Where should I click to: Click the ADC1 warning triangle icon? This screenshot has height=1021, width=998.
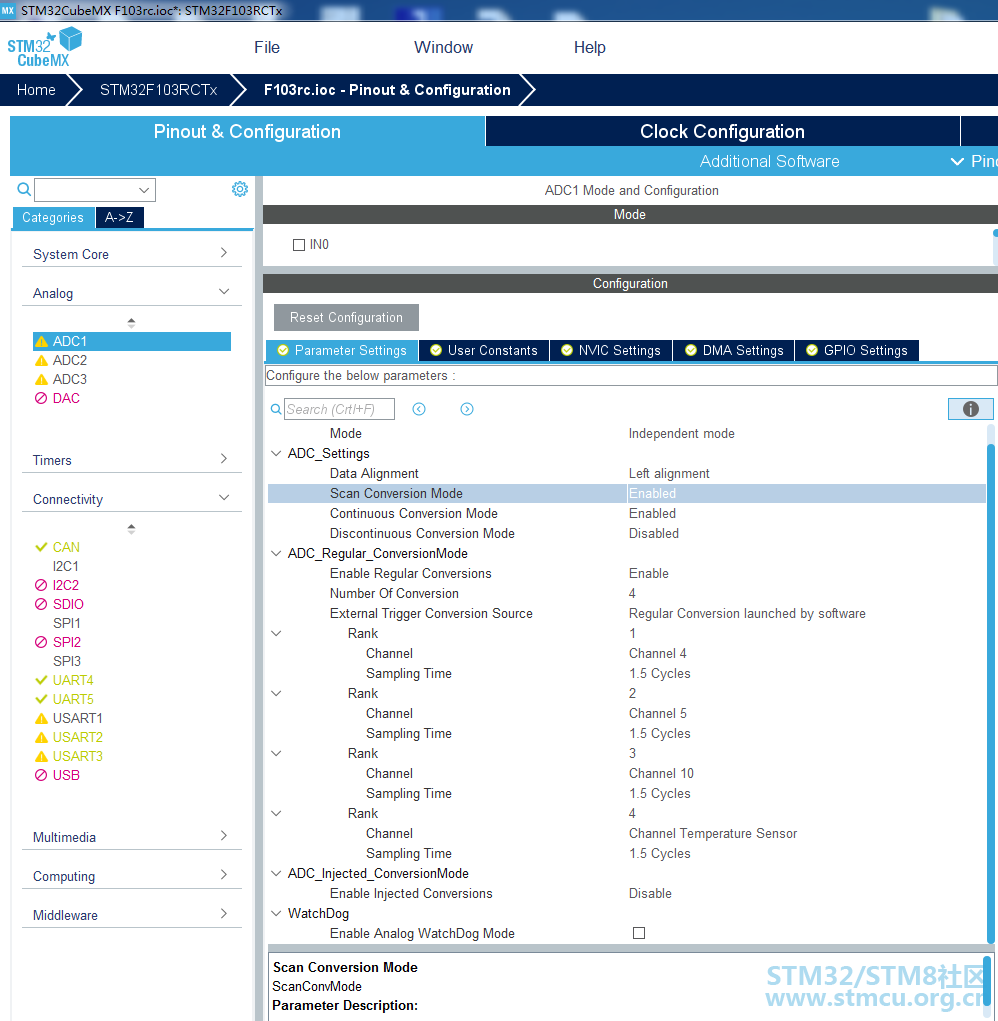pyautogui.click(x=42, y=341)
